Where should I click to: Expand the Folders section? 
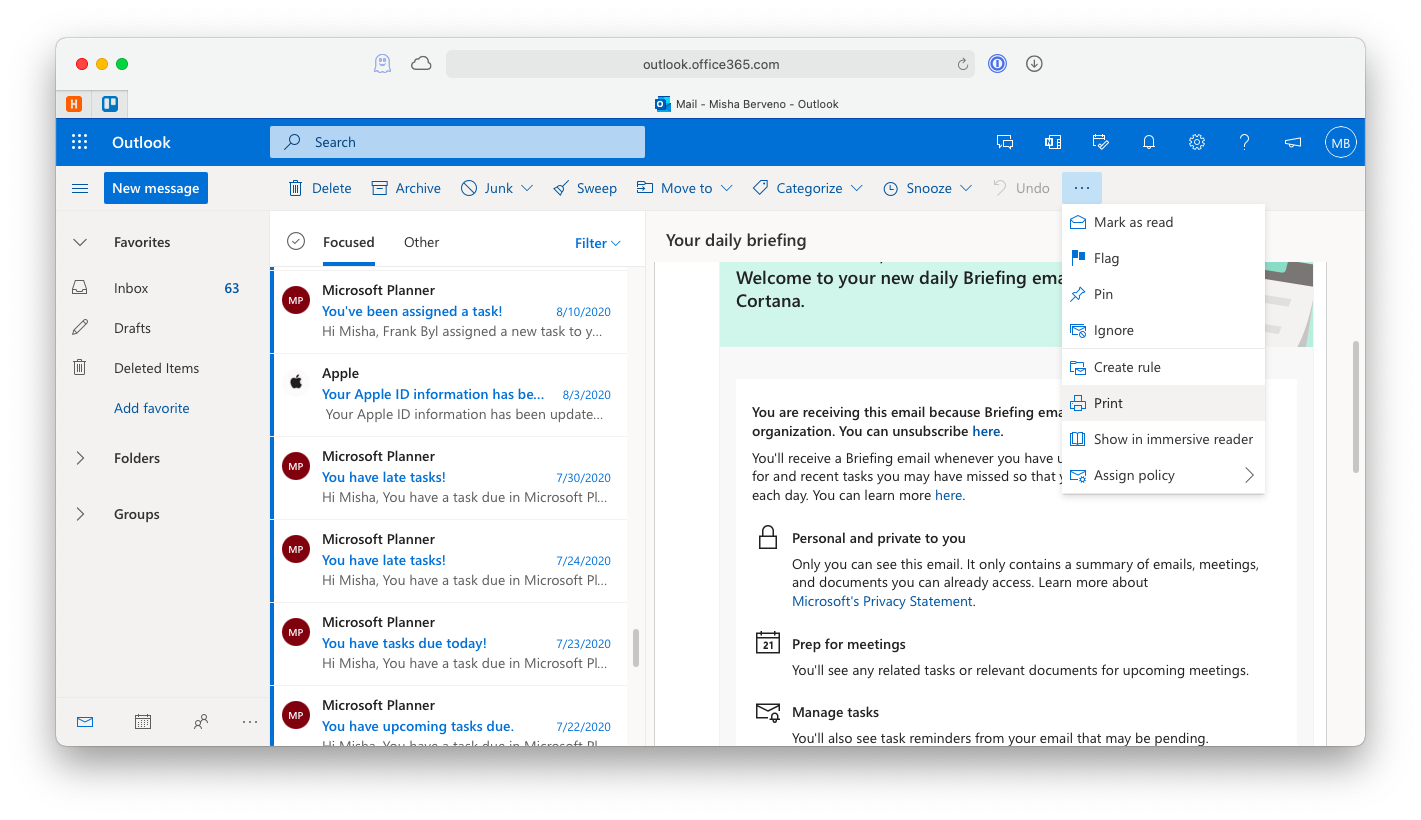point(80,458)
